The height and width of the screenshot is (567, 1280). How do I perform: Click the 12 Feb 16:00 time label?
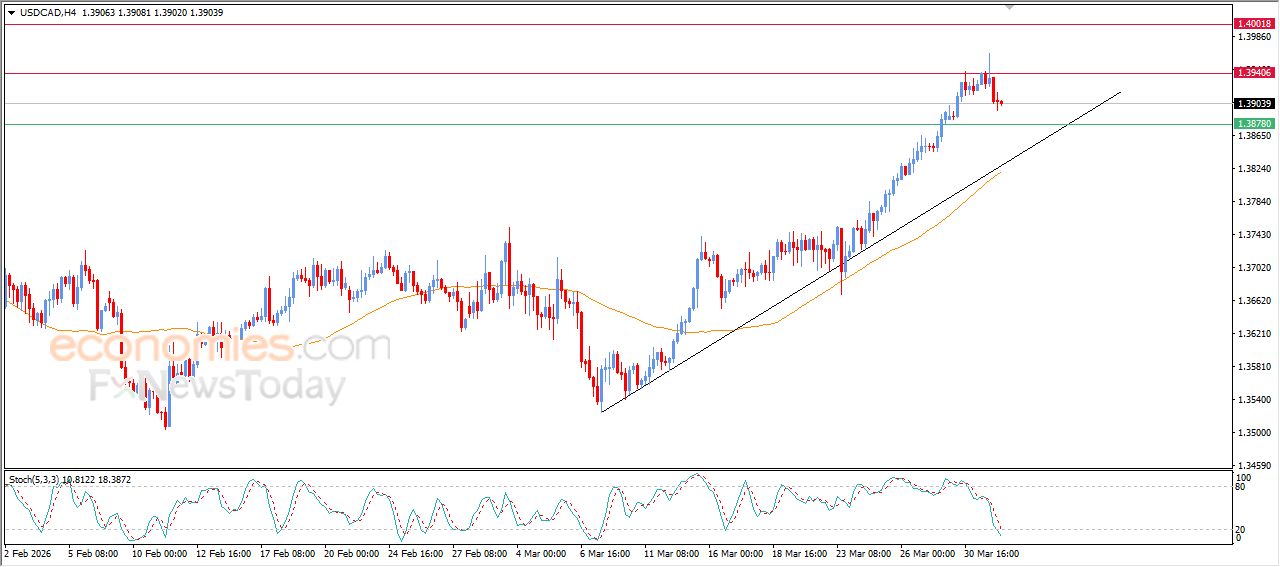[x=223, y=553]
